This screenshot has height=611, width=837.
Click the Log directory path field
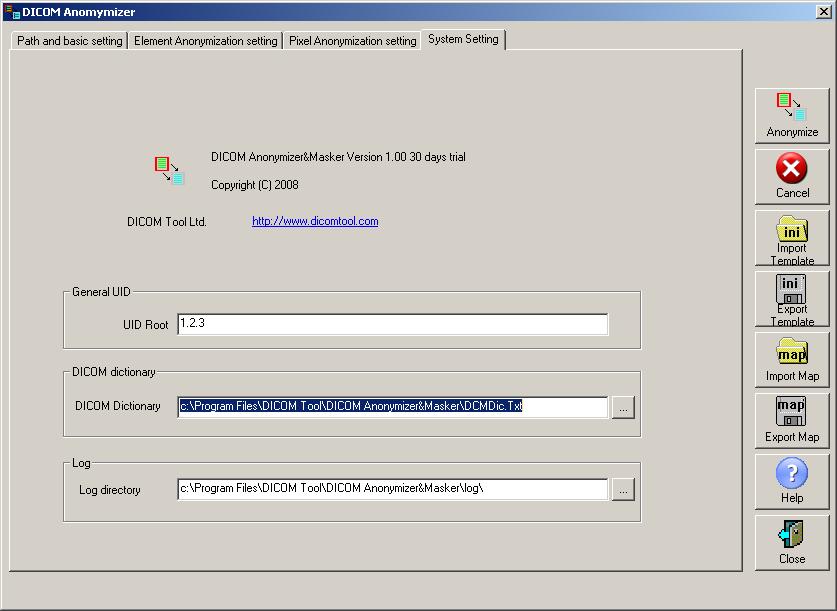[x=392, y=489]
